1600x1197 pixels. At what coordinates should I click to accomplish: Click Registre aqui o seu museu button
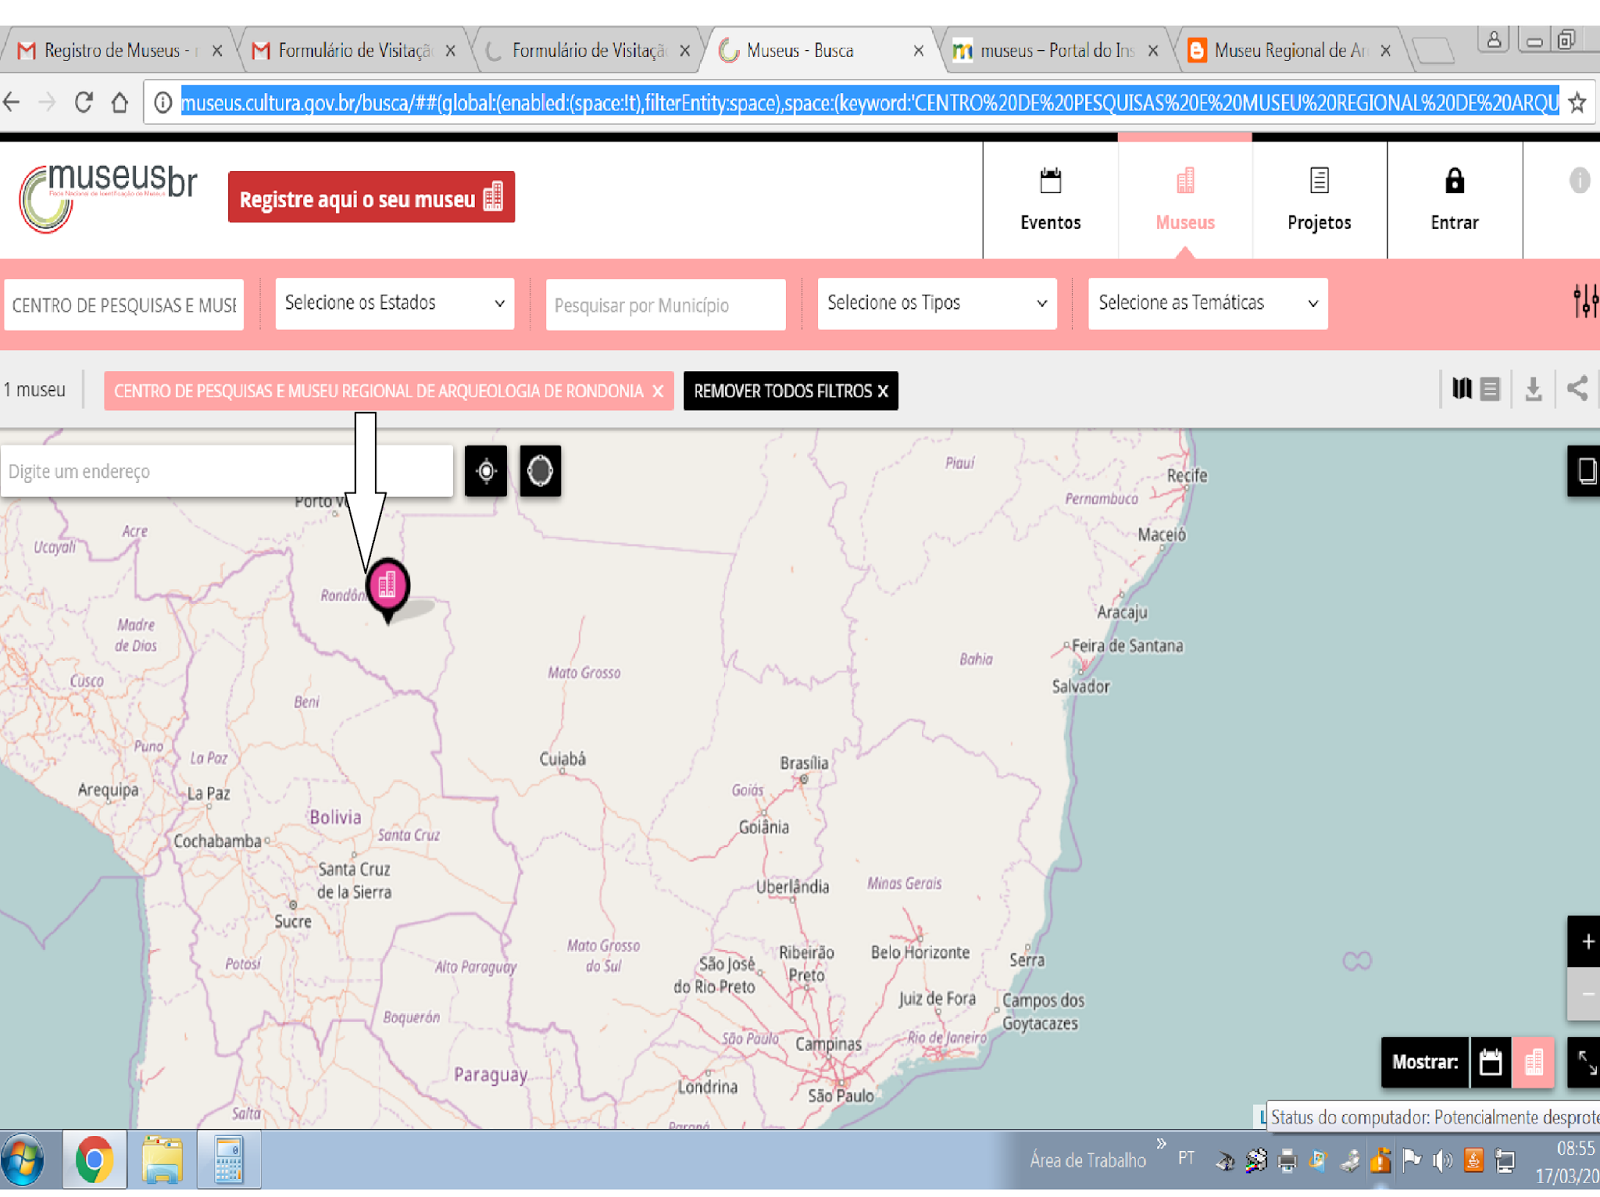pyautogui.click(x=371, y=197)
